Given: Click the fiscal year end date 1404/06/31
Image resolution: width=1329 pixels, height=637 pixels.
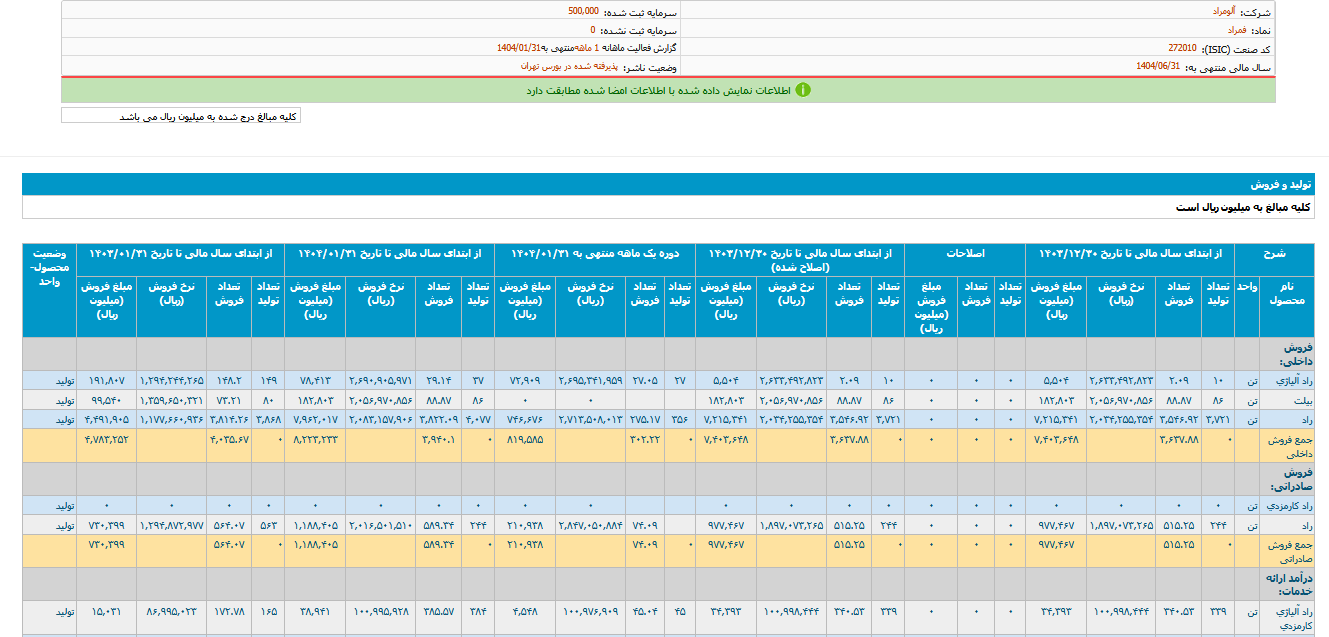Looking at the screenshot, I should pos(1158,66).
